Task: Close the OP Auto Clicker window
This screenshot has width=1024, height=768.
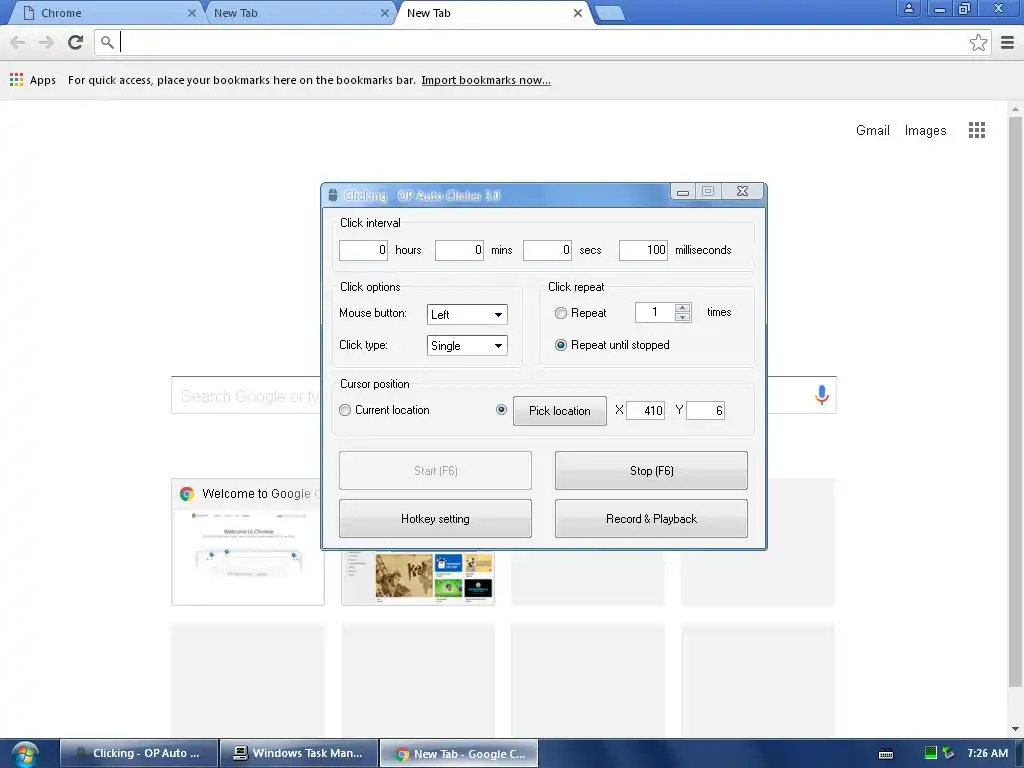Action: [742, 191]
